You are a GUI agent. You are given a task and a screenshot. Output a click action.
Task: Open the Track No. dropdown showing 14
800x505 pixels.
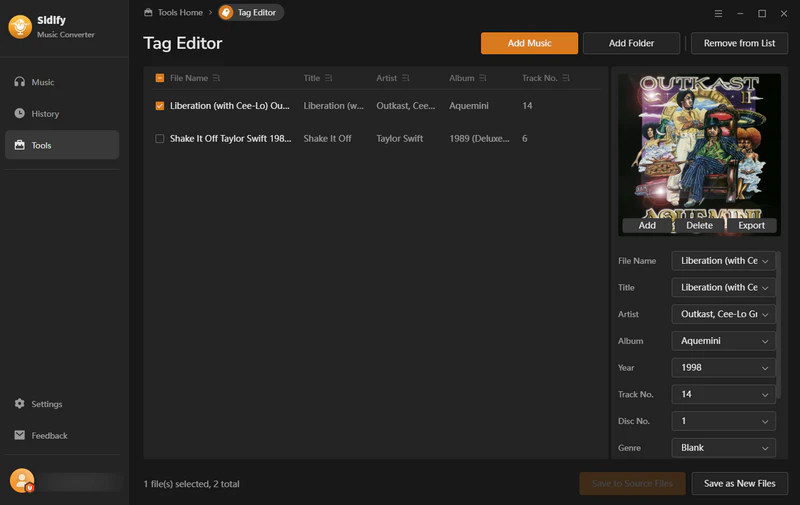(x=723, y=394)
